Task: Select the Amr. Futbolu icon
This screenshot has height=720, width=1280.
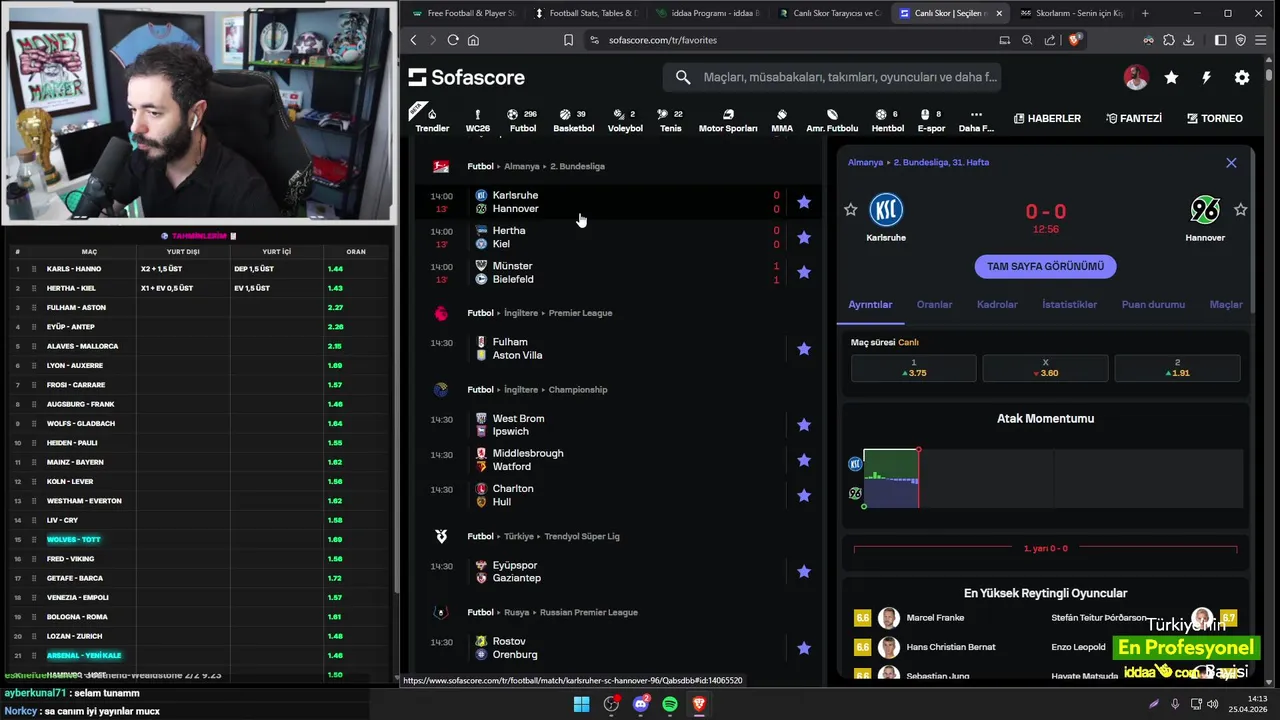Action: coord(832,120)
